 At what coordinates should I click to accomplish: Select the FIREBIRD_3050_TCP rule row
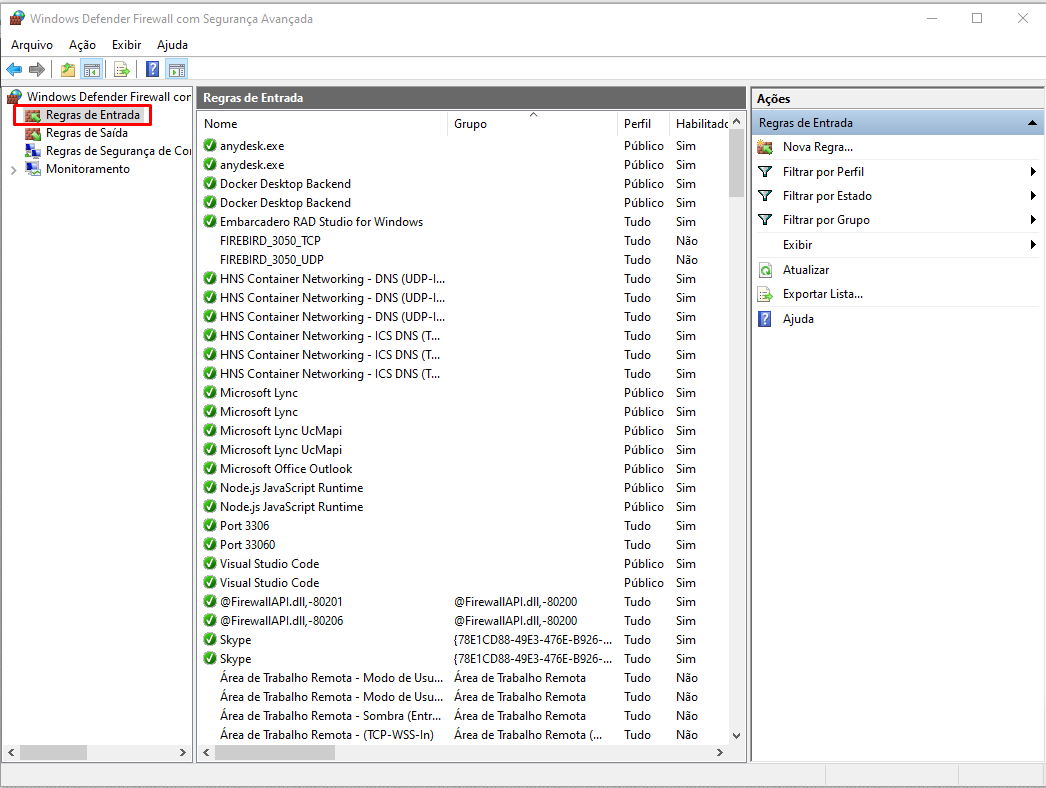point(270,241)
